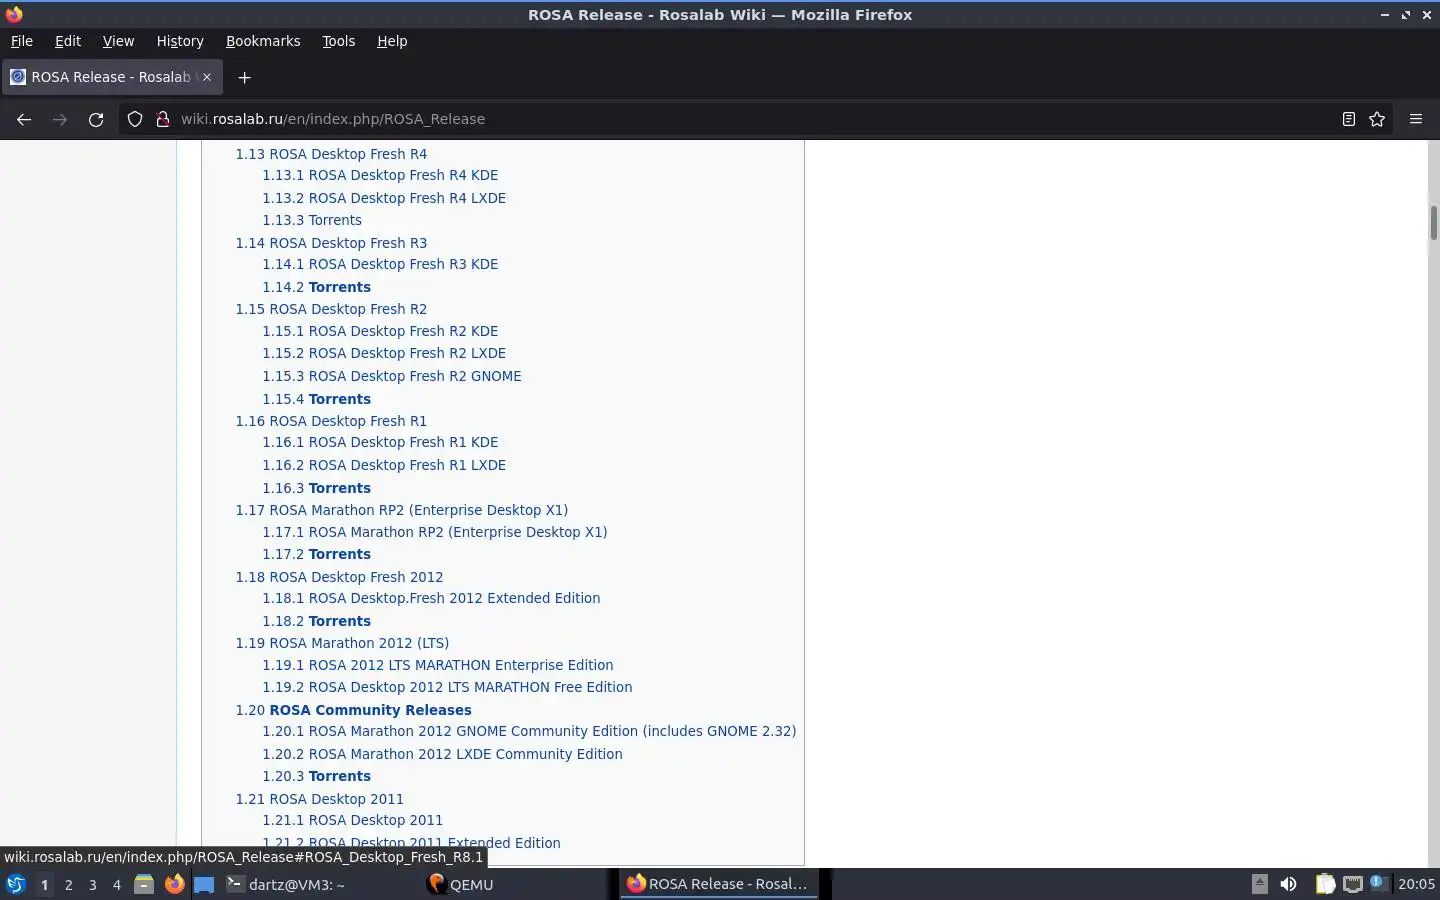Open 1.17.2 Torrents entry

pos(316,554)
